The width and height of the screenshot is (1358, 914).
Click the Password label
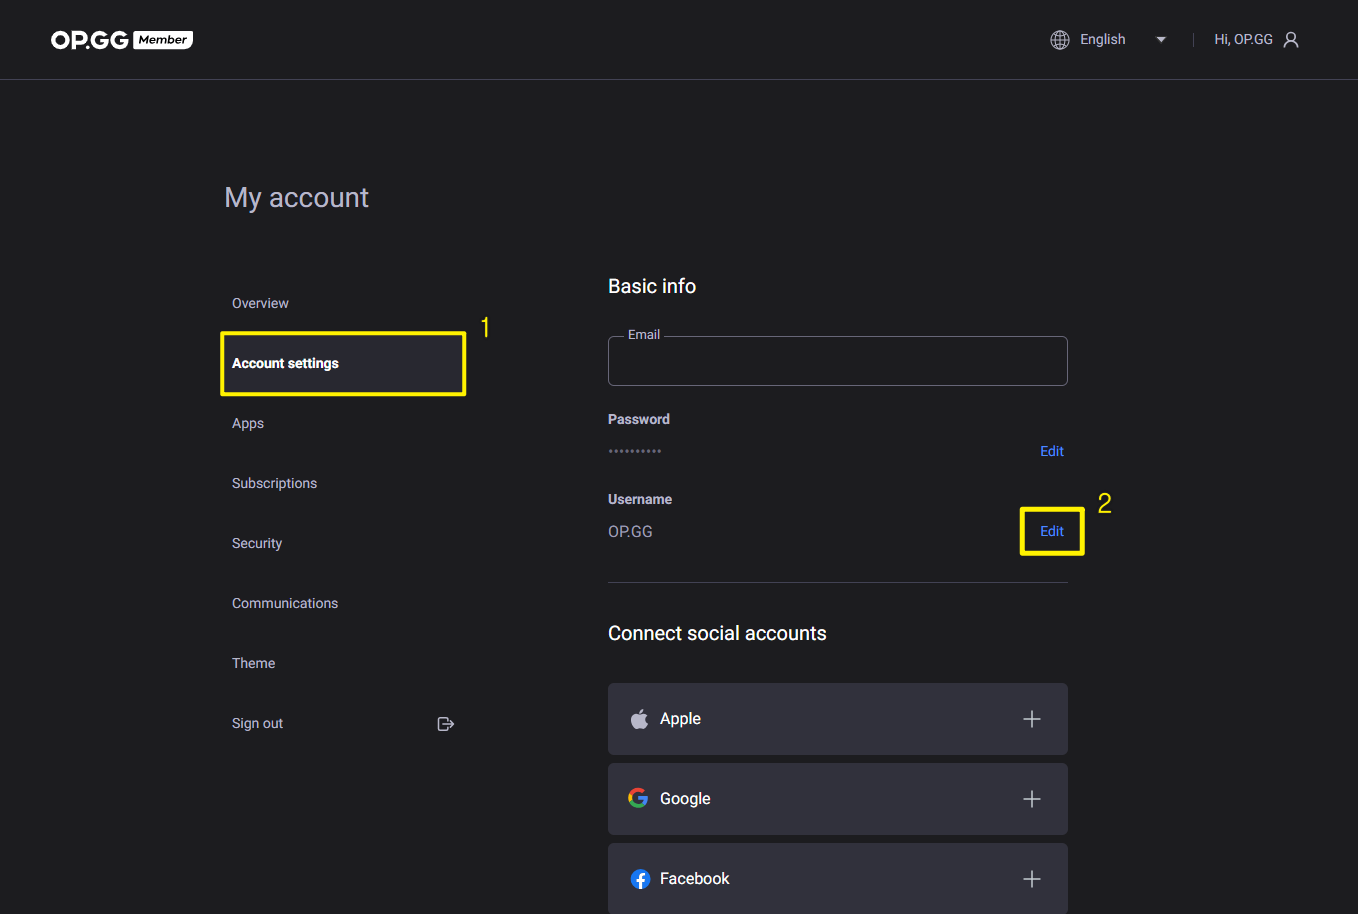coord(639,419)
